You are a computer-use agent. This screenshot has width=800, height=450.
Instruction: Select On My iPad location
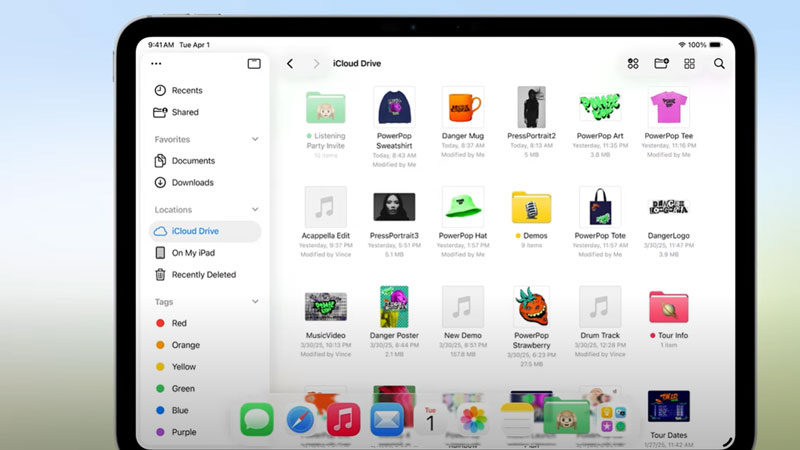(205, 253)
